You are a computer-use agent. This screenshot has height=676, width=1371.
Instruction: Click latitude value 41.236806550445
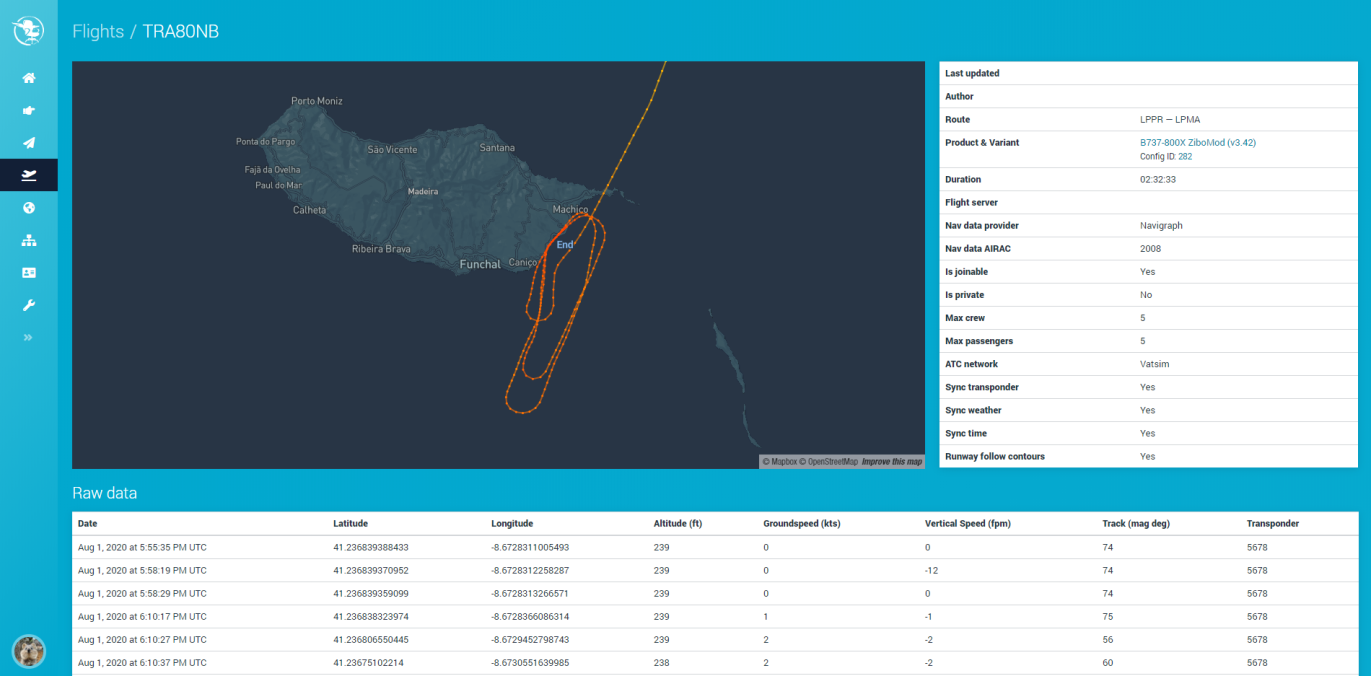click(x=371, y=640)
